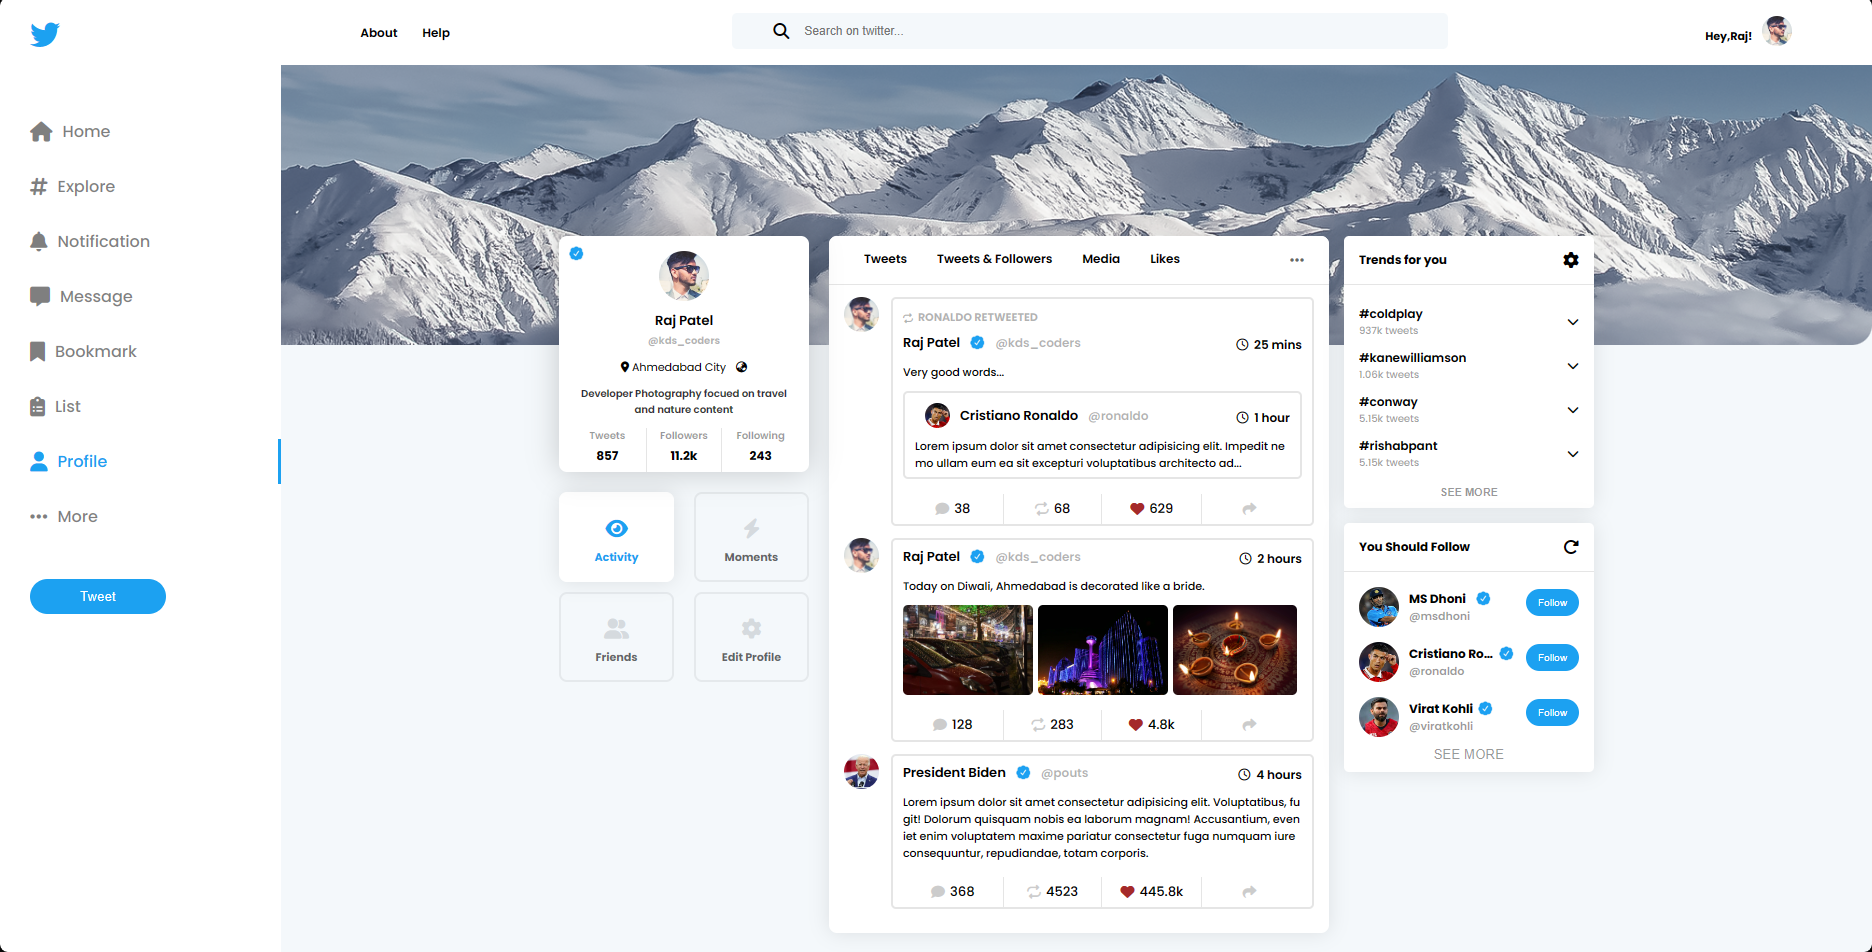Like the tweet with 629 hearts
The image size is (1872, 952).
click(x=1137, y=509)
